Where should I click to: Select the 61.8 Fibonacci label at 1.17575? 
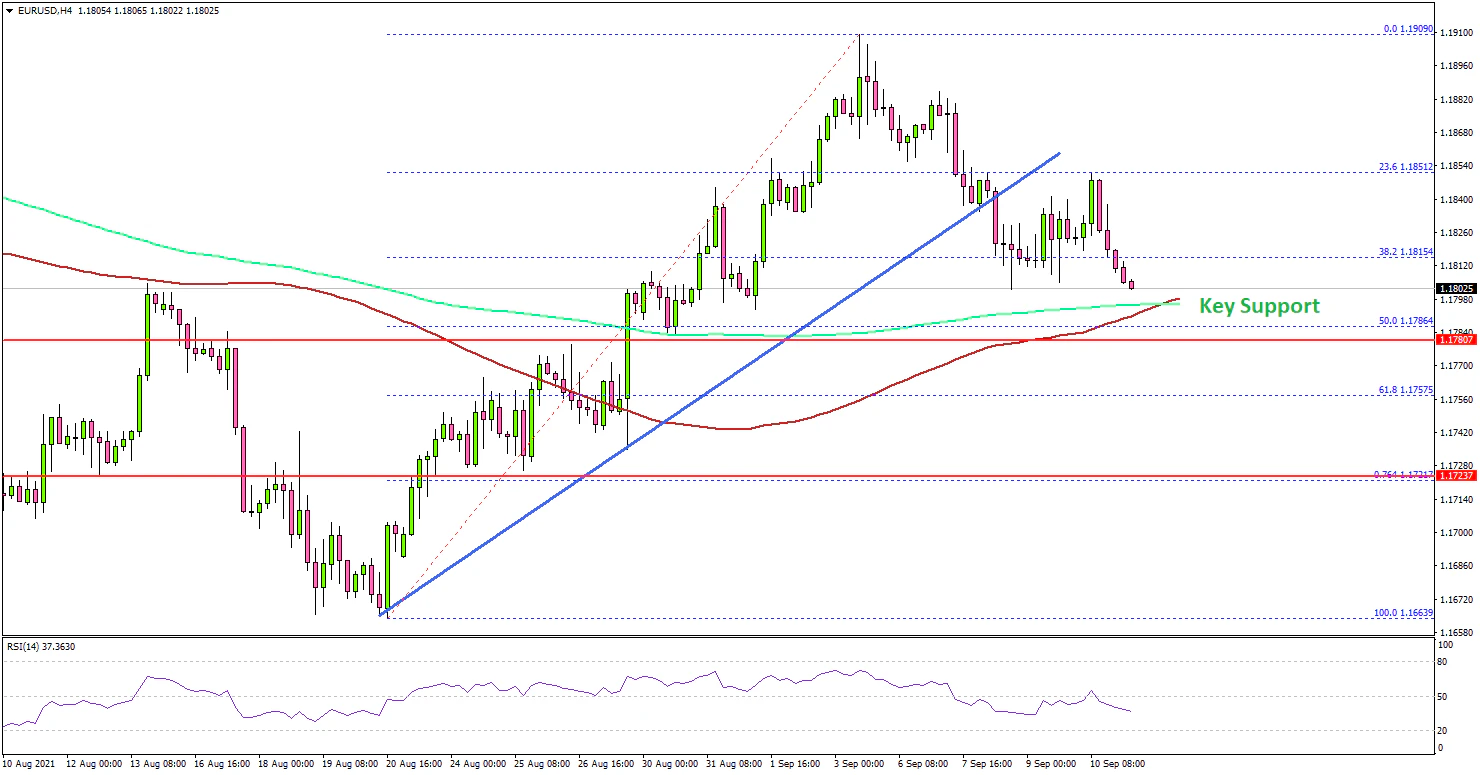tap(1407, 390)
